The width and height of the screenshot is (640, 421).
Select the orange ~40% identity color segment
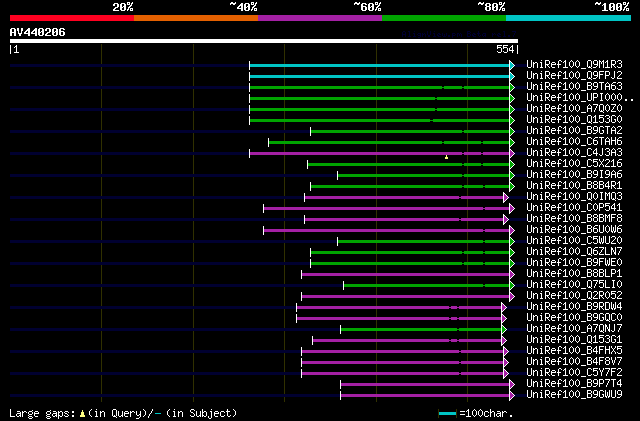[196, 18]
